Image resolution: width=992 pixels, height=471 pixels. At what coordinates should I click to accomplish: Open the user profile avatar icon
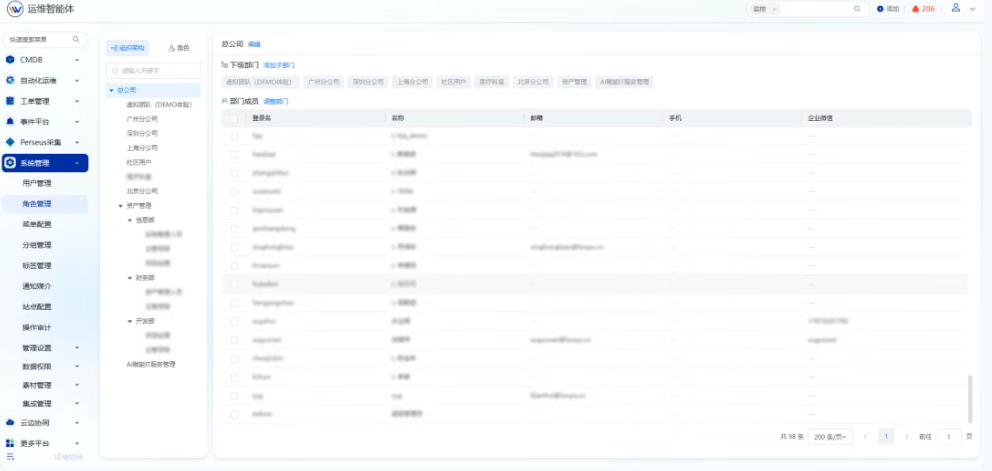click(x=956, y=8)
